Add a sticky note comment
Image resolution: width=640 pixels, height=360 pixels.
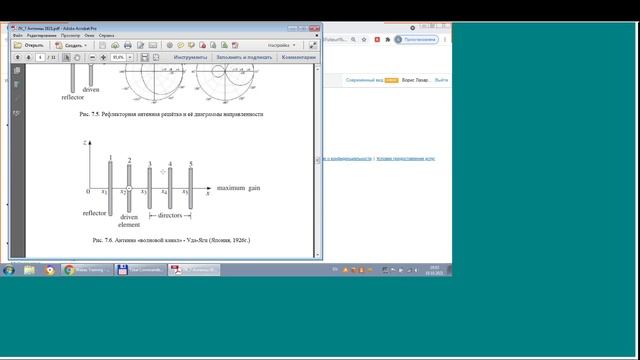[180, 45]
